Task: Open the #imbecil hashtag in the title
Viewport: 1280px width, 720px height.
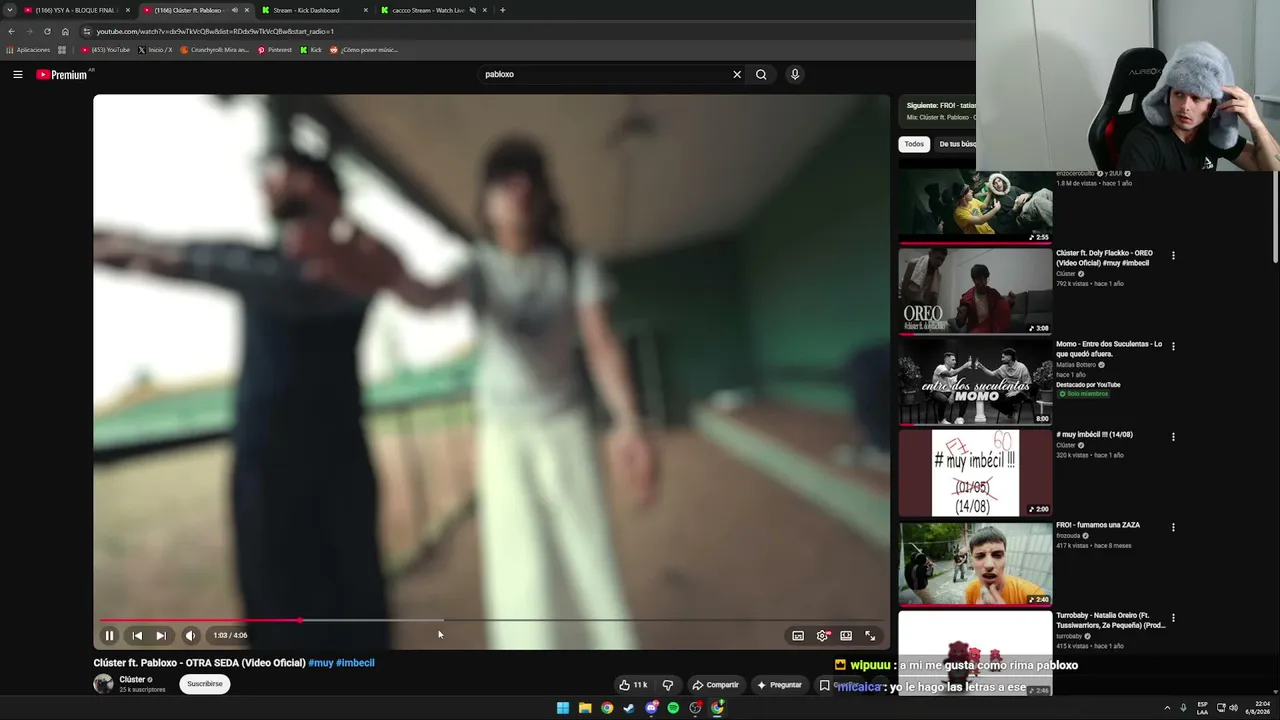Action: (x=355, y=663)
